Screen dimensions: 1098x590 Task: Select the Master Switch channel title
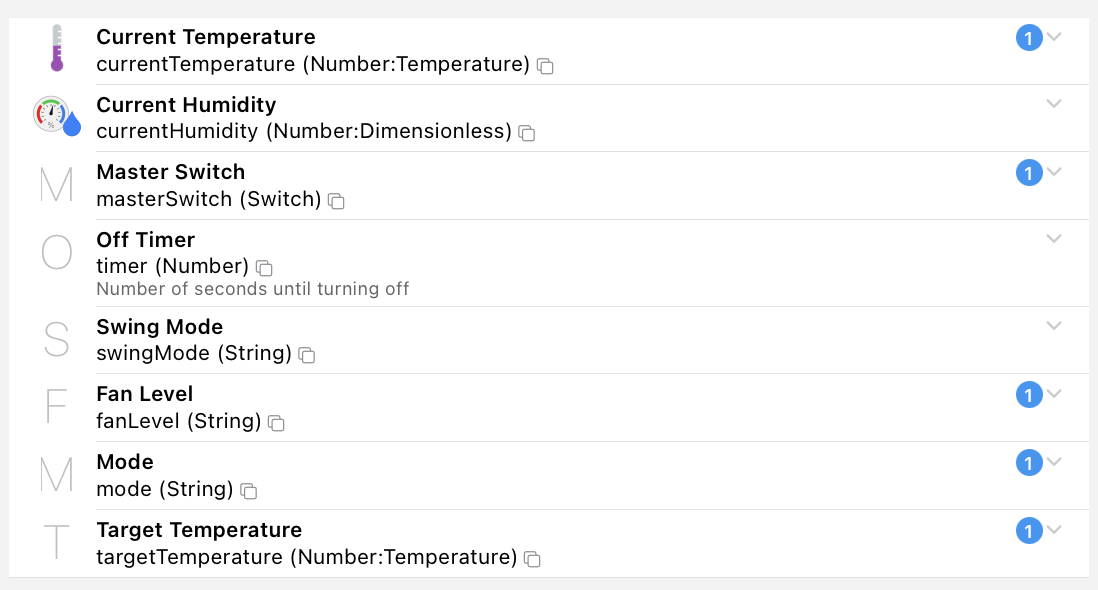pyautogui.click(x=170, y=172)
